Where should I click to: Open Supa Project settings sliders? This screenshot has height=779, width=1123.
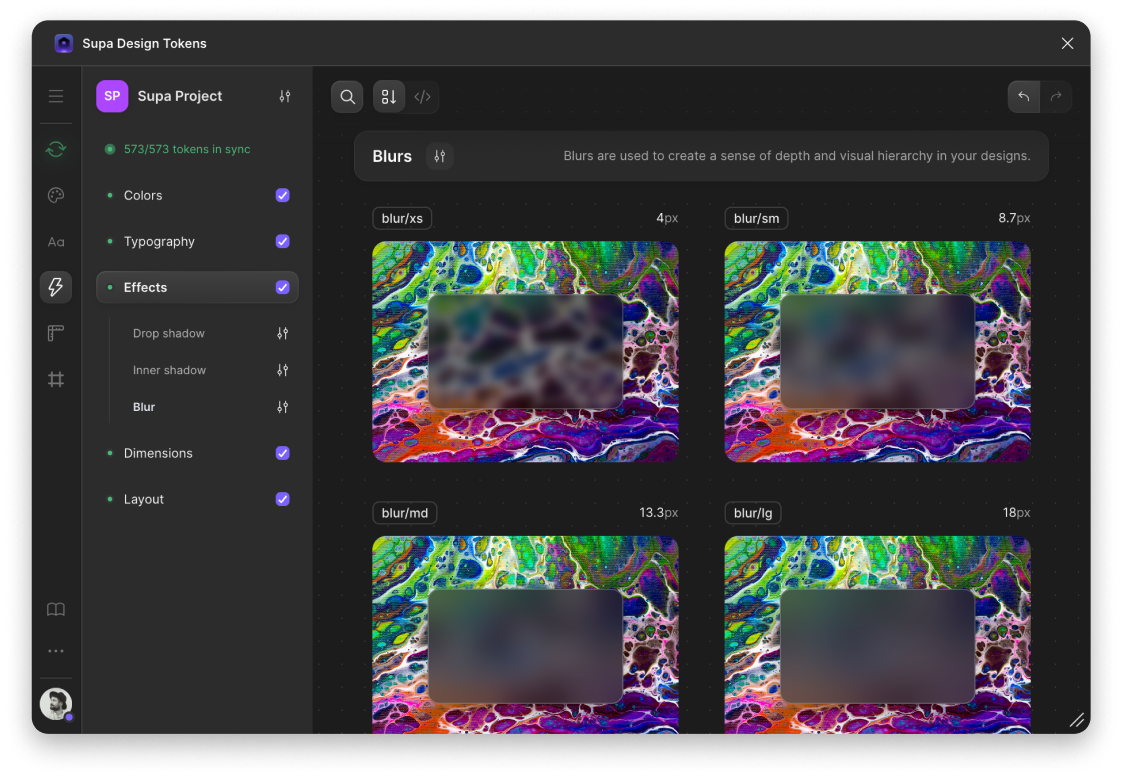point(285,96)
